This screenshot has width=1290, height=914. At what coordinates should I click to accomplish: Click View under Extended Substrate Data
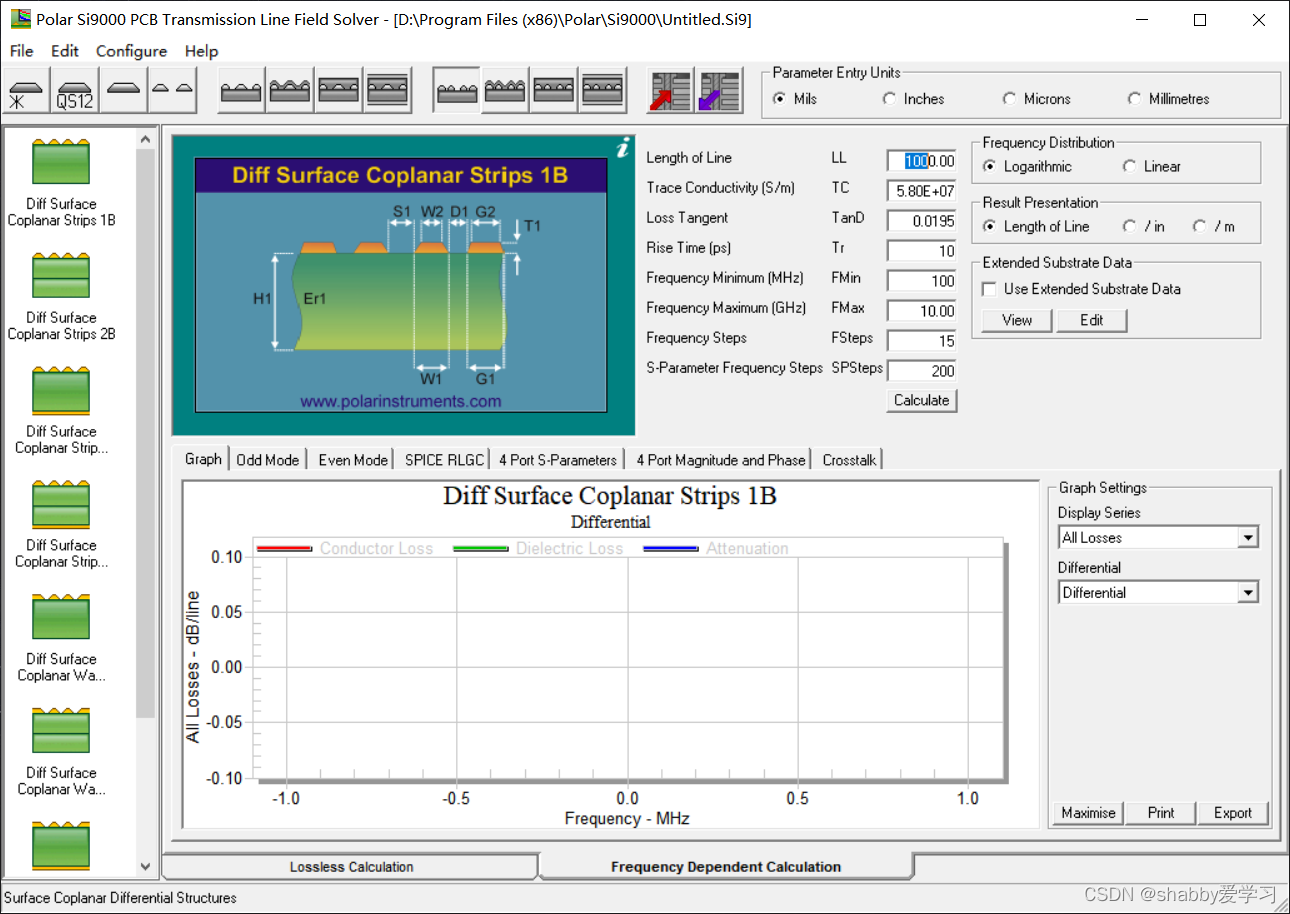coord(1016,320)
